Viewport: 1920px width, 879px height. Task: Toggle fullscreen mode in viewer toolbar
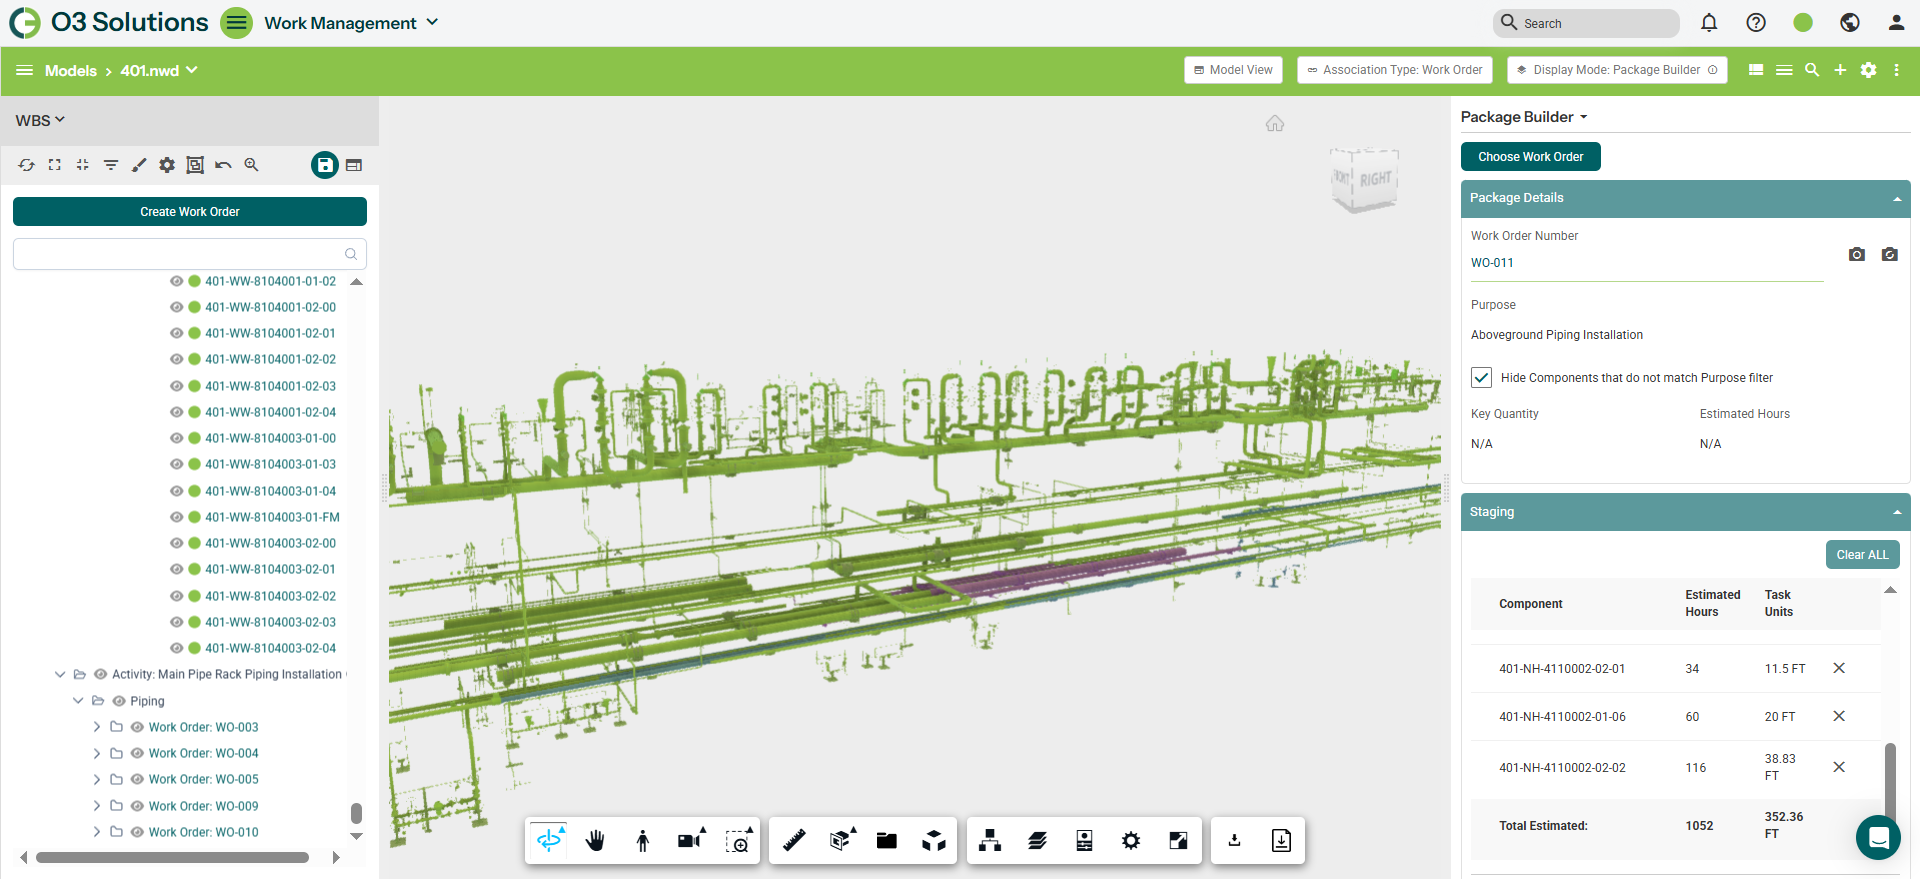point(1179,841)
